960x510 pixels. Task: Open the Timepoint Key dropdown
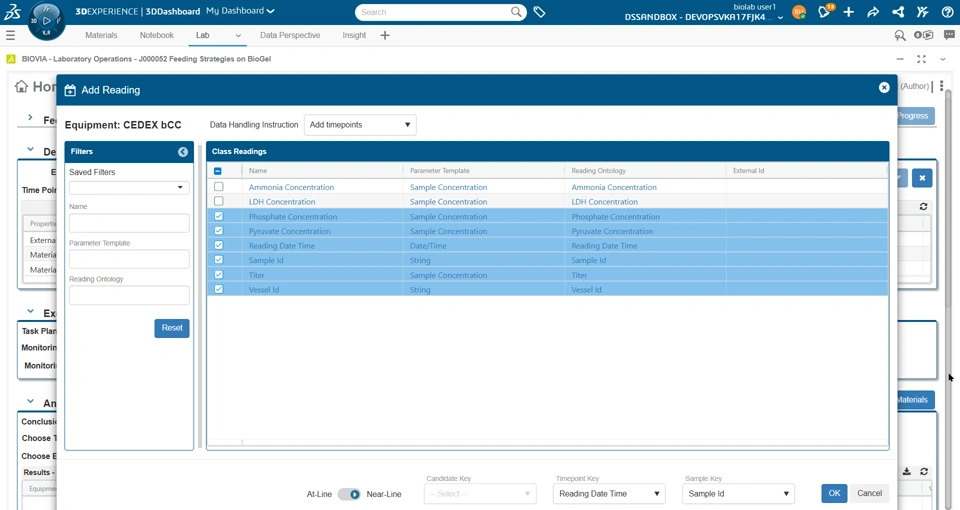[x=609, y=493]
